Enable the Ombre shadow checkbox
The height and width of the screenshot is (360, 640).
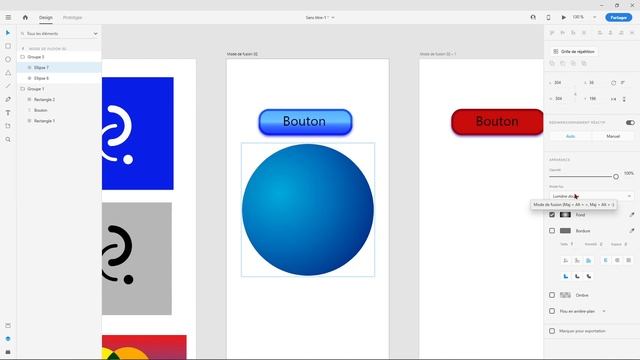(552, 295)
